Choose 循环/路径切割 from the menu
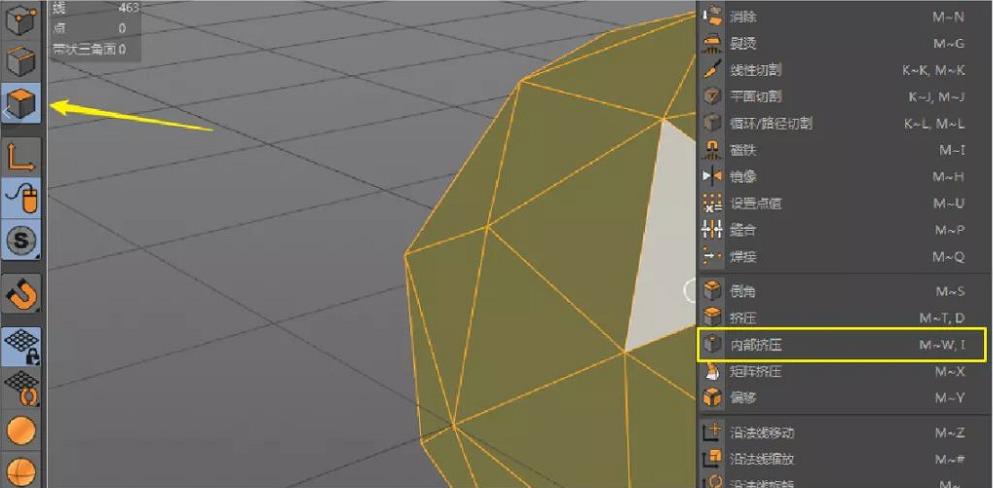 [842, 123]
